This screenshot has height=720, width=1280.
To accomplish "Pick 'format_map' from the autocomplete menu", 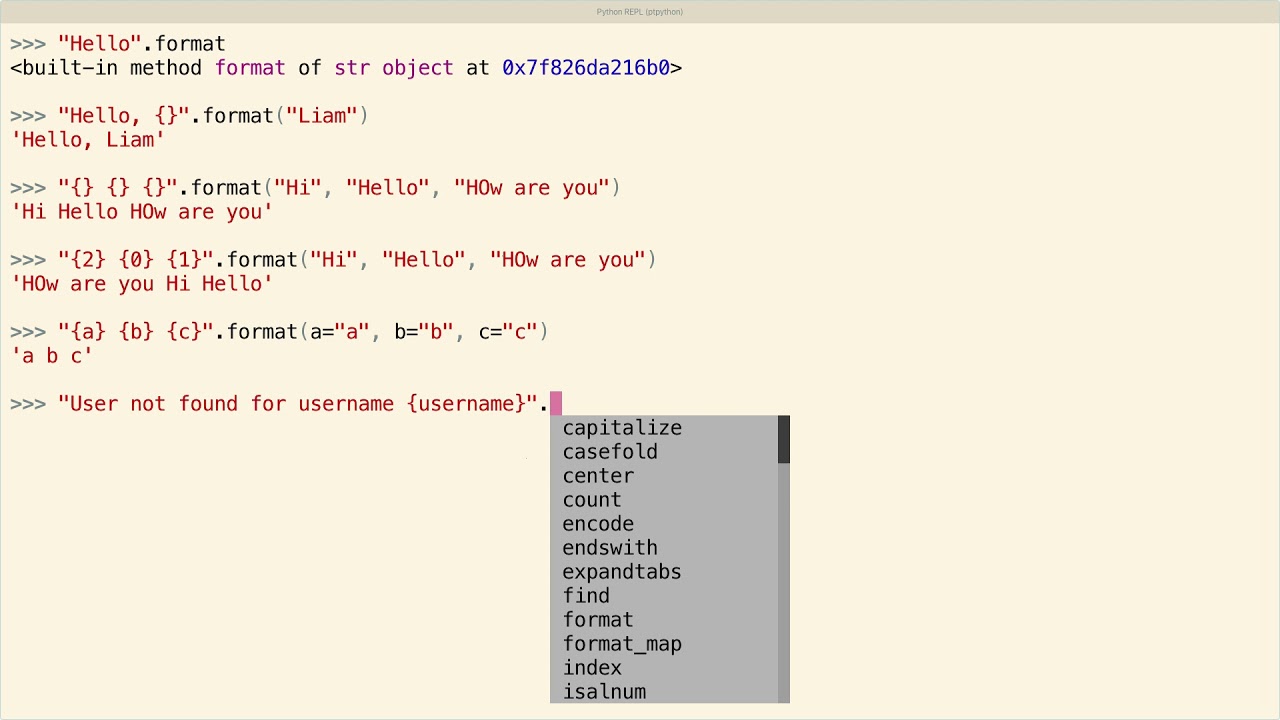I will 622,644.
